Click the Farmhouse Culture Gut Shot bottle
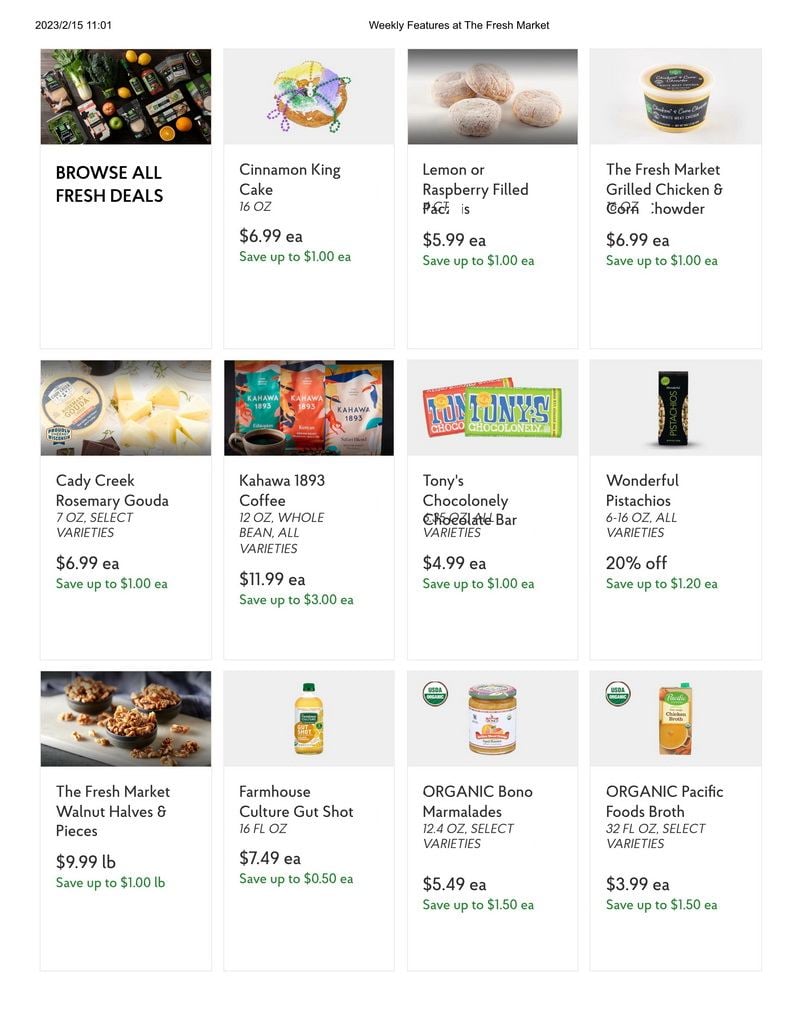The height and width of the screenshot is (1019, 800). point(309,719)
